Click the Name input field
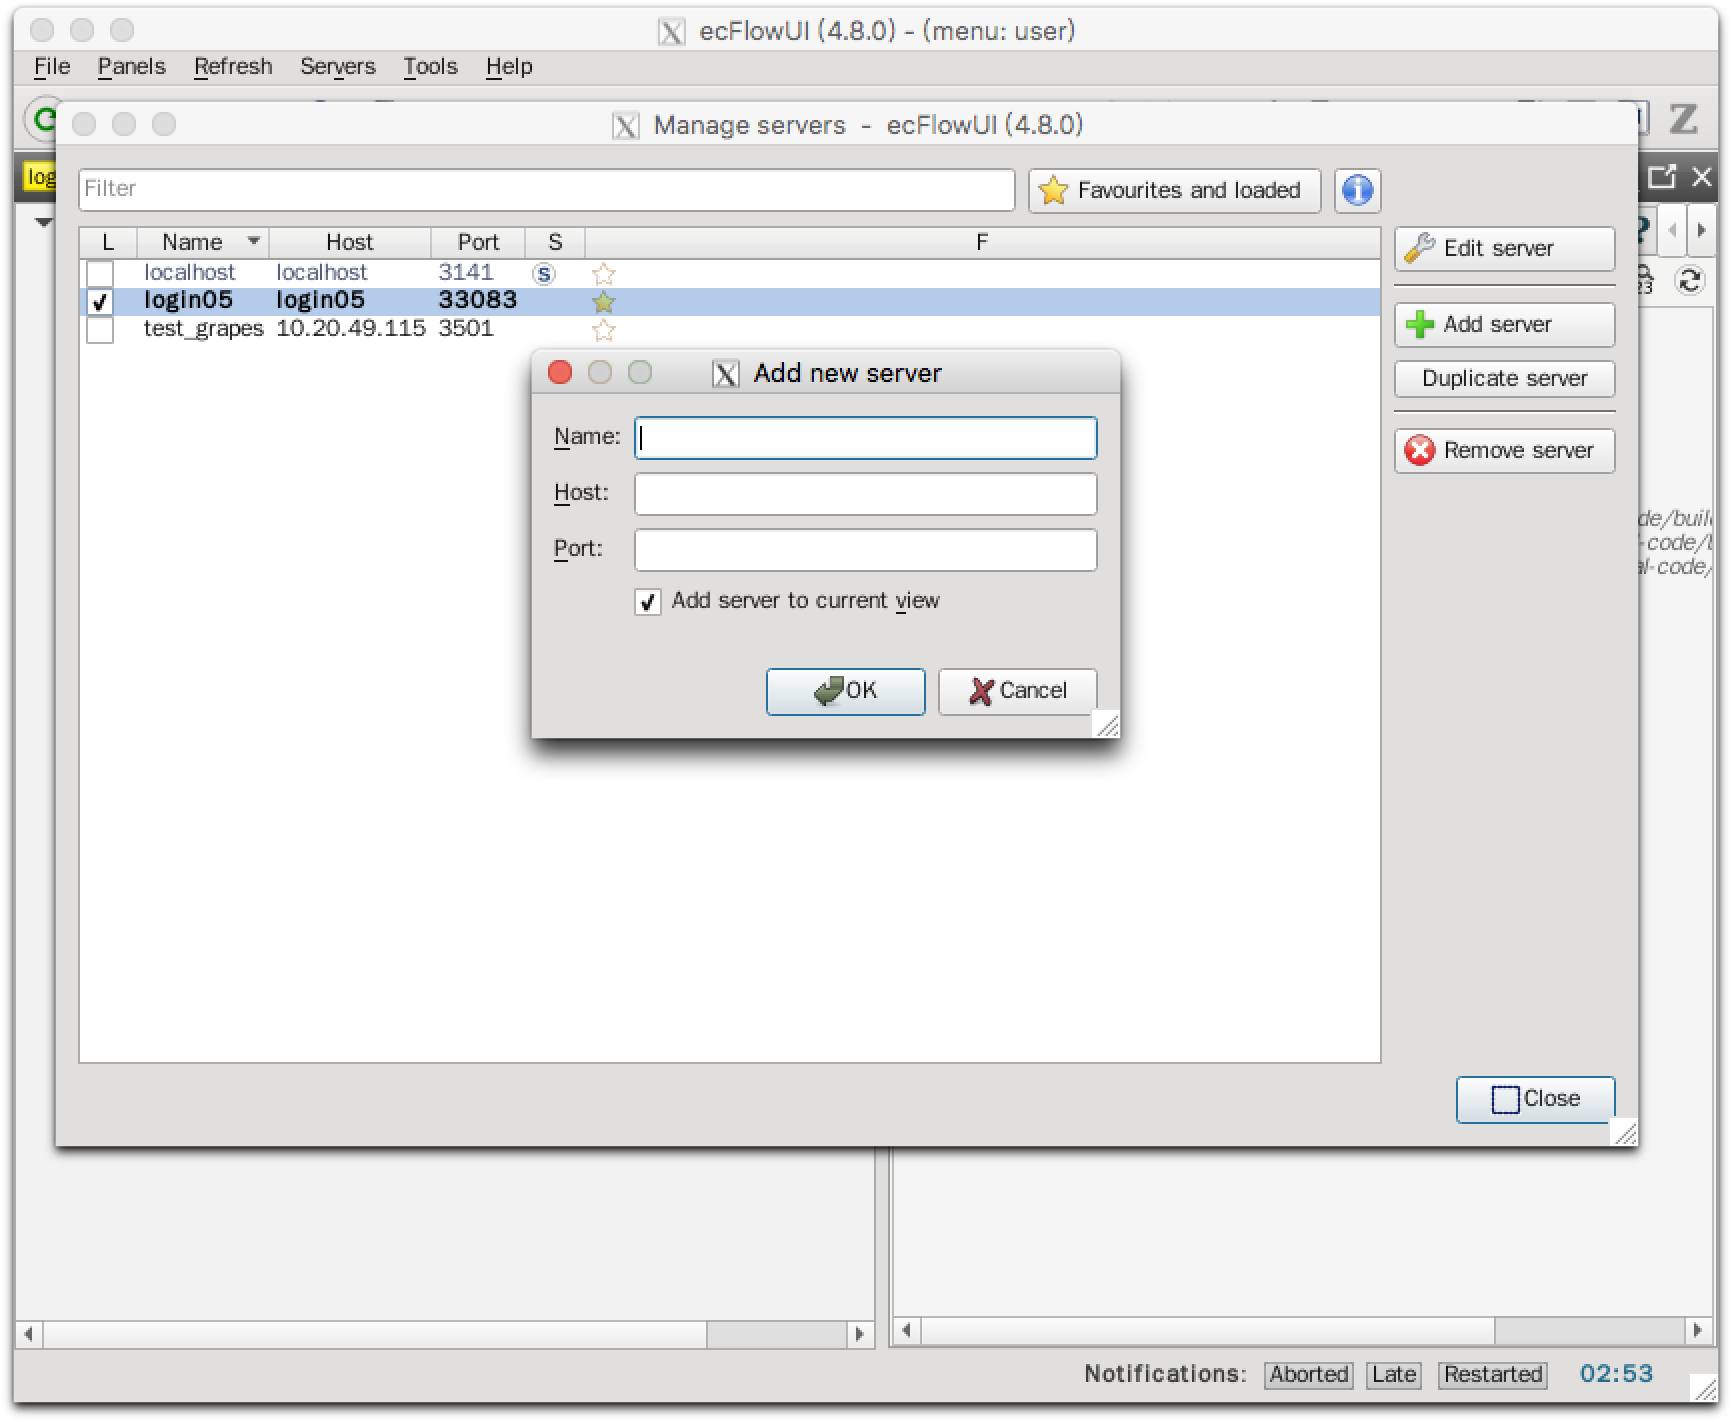The height and width of the screenshot is (1422, 1732). (x=865, y=438)
